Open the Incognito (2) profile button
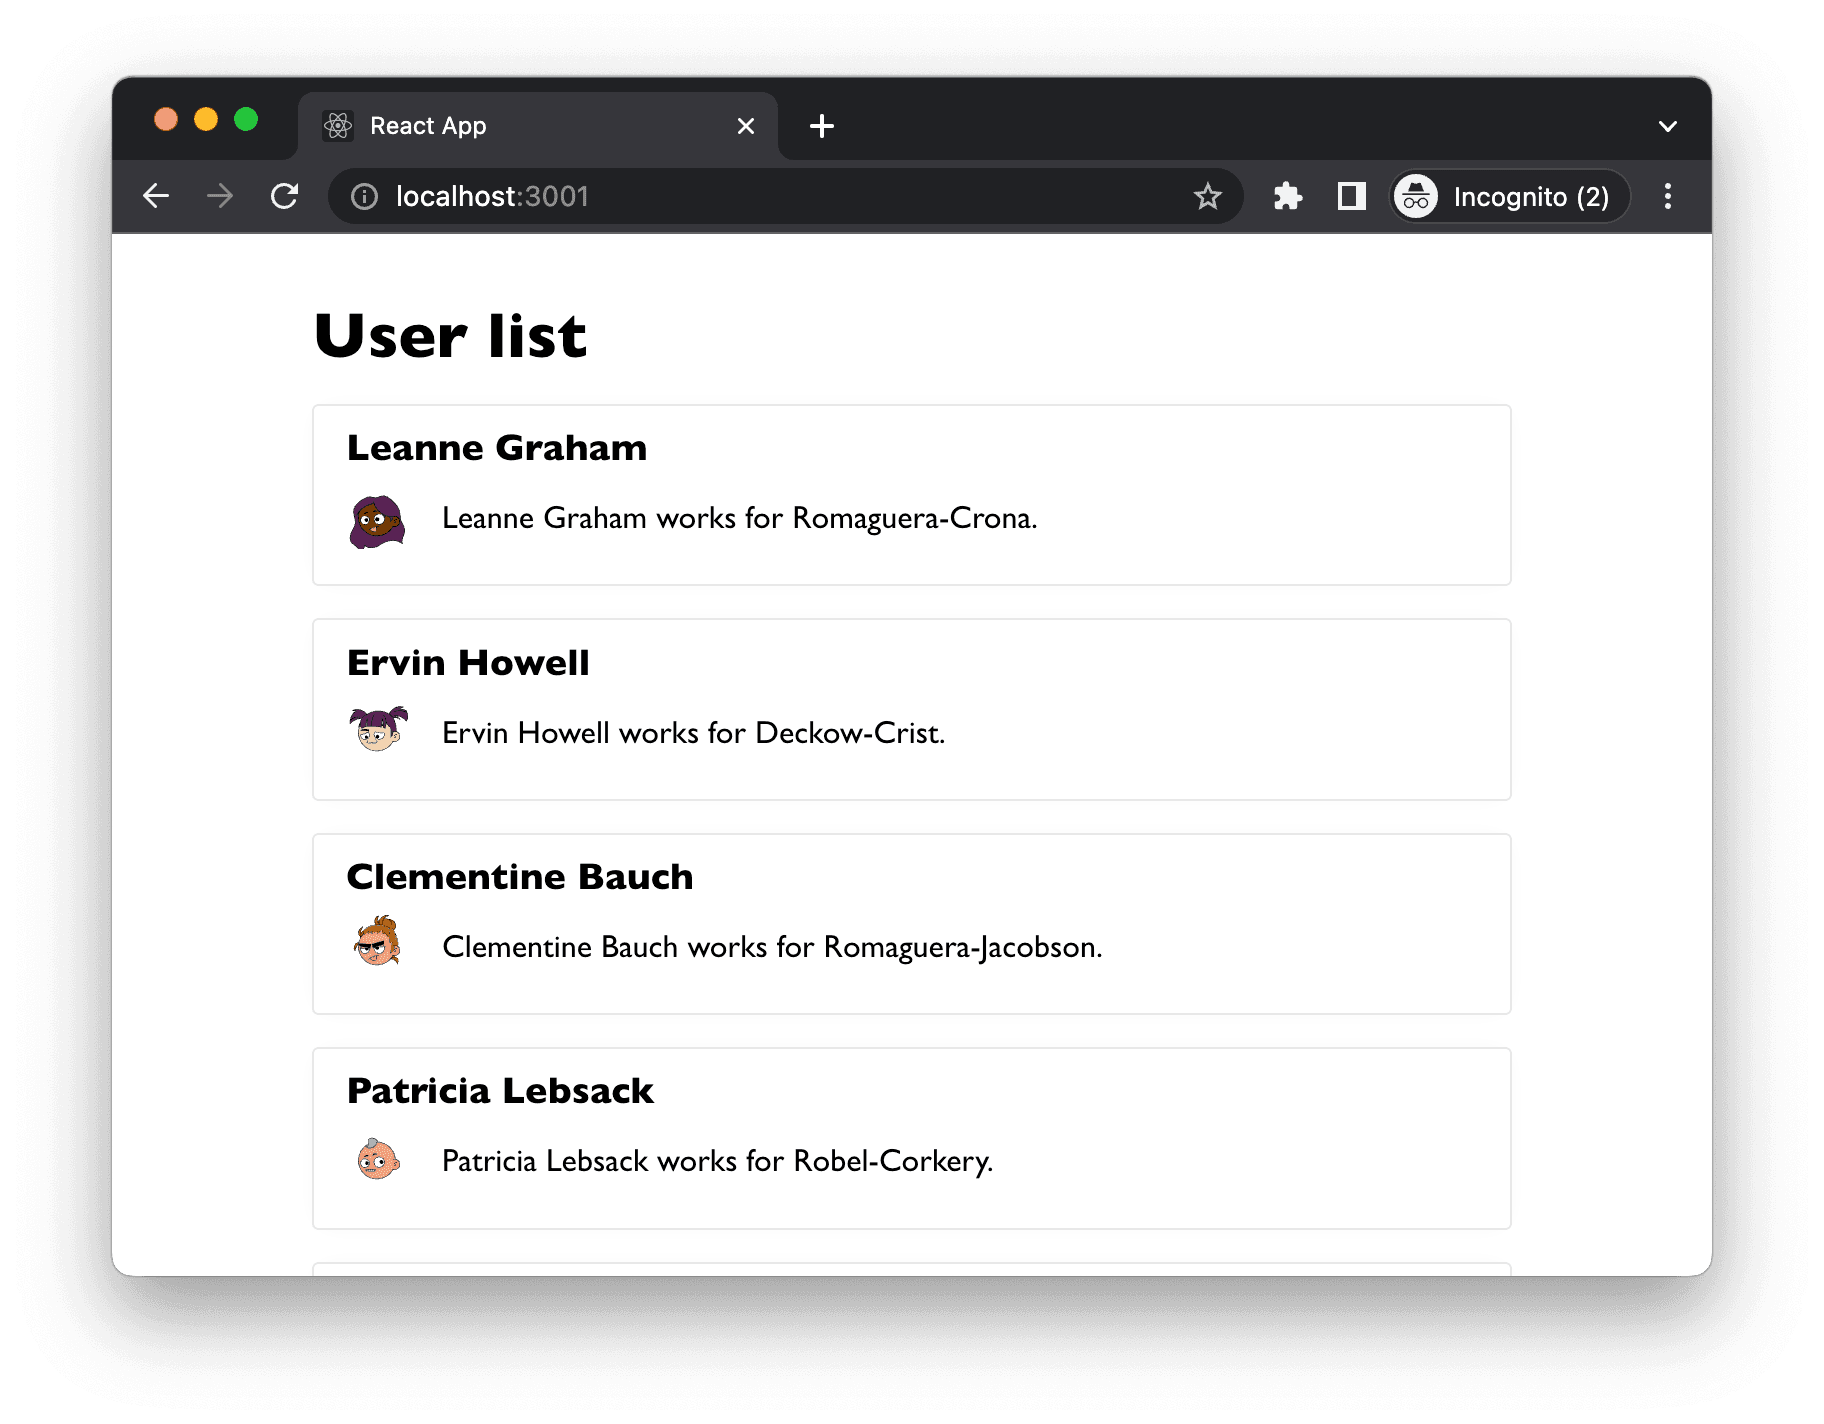 click(x=1510, y=196)
